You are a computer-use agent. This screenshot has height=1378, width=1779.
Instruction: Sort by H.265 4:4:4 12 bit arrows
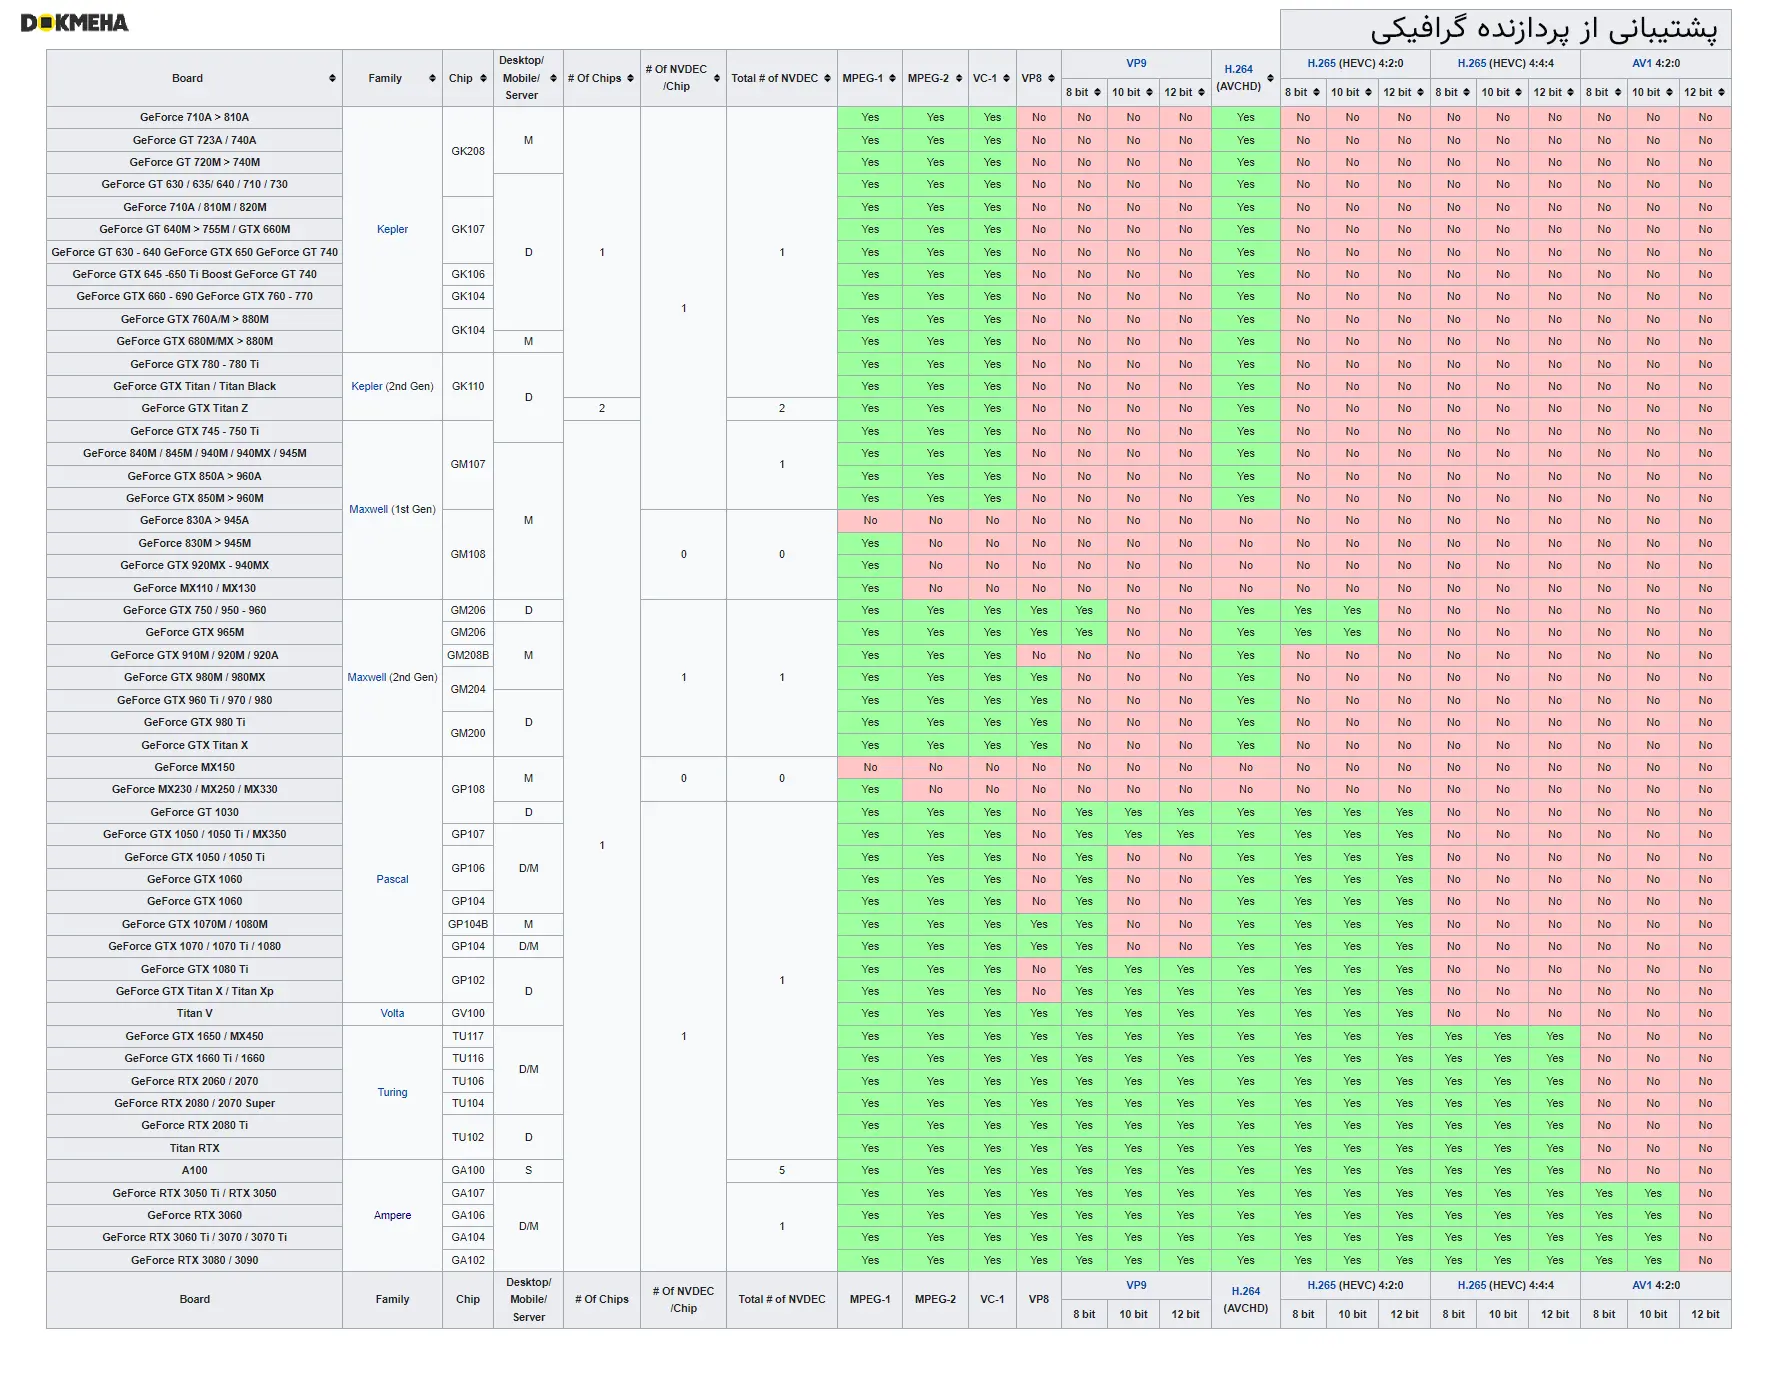pyautogui.click(x=1571, y=92)
